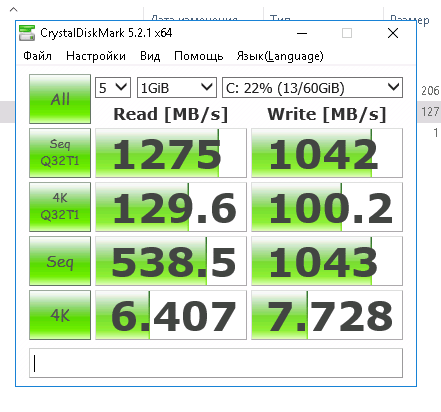Focus the comment text field at bottom
The width and height of the screenshot is (441, 412).
pos(216,363)
